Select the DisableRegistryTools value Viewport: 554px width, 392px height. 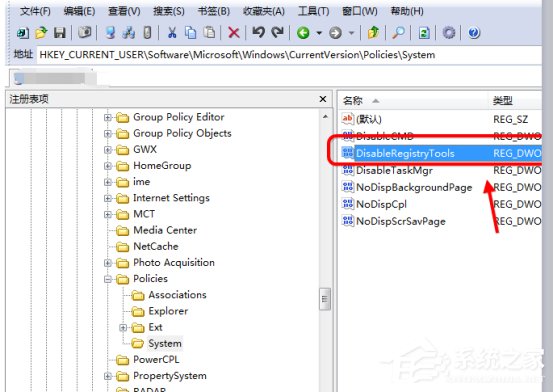[x=405, y=153]
